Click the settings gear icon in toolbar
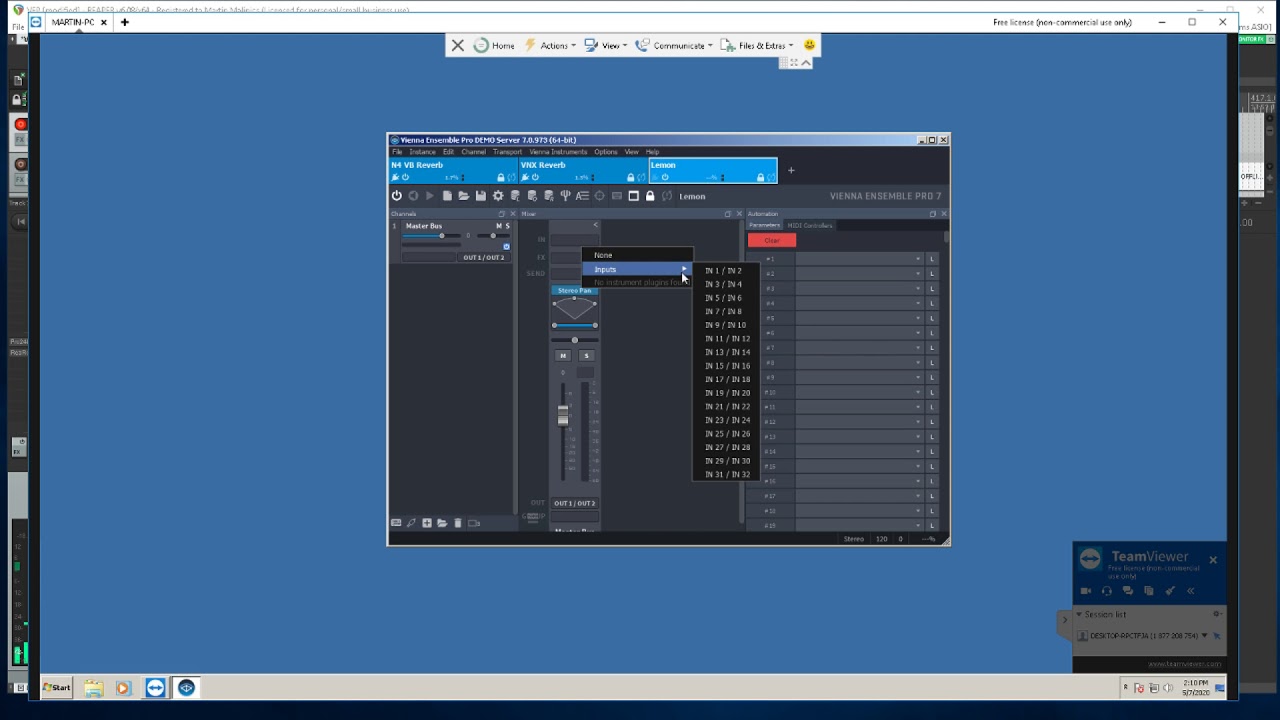The width and height of the screenshot is (1280, 720). click(x=498, y=196)
